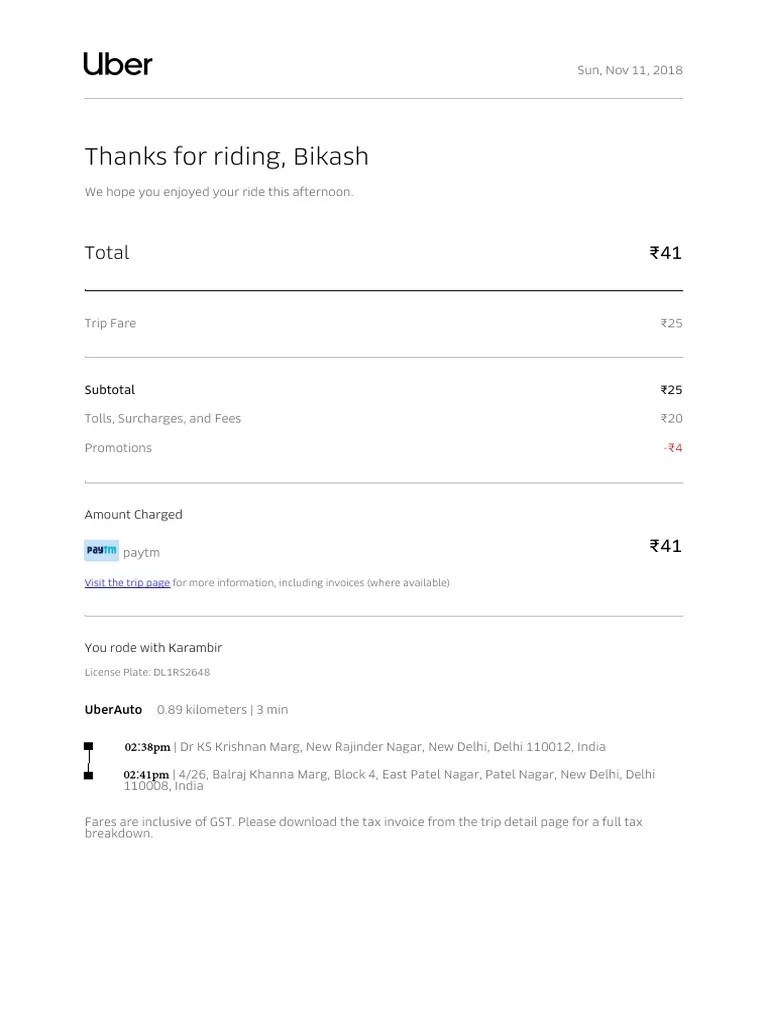Click the Subtotal ₹25 amount
768x1024 pixels.
tap(671, 390)
